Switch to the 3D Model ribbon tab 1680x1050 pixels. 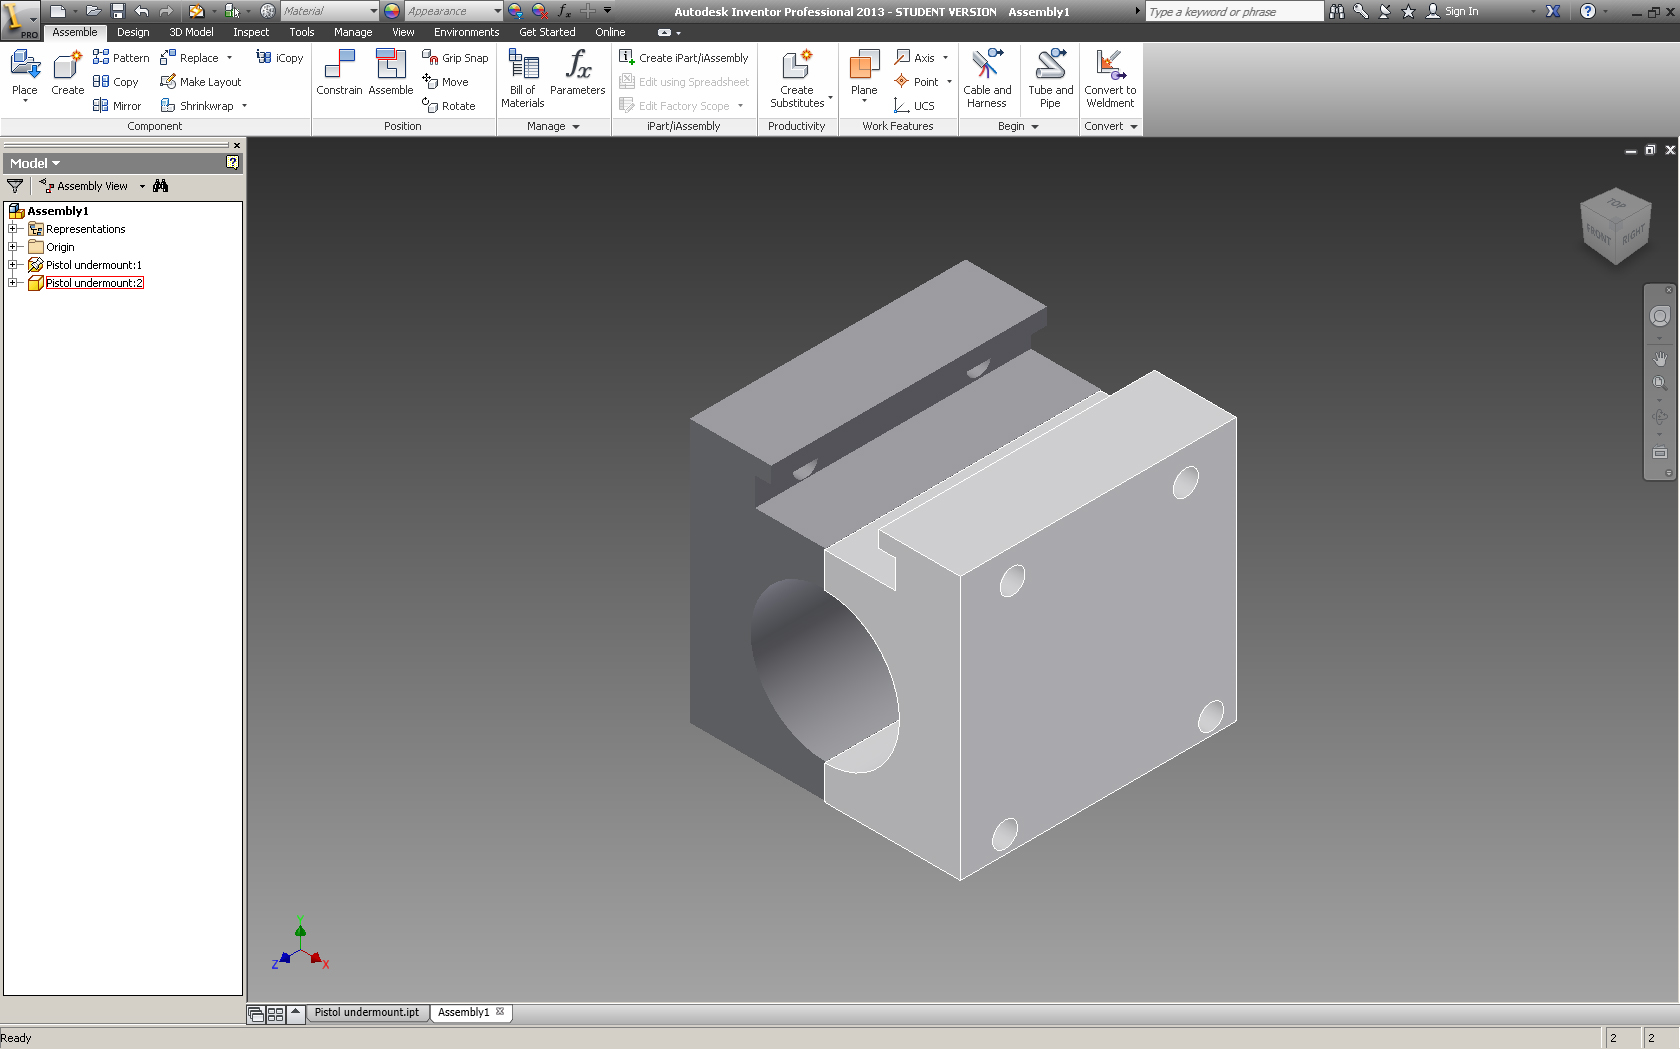point(191,32)
